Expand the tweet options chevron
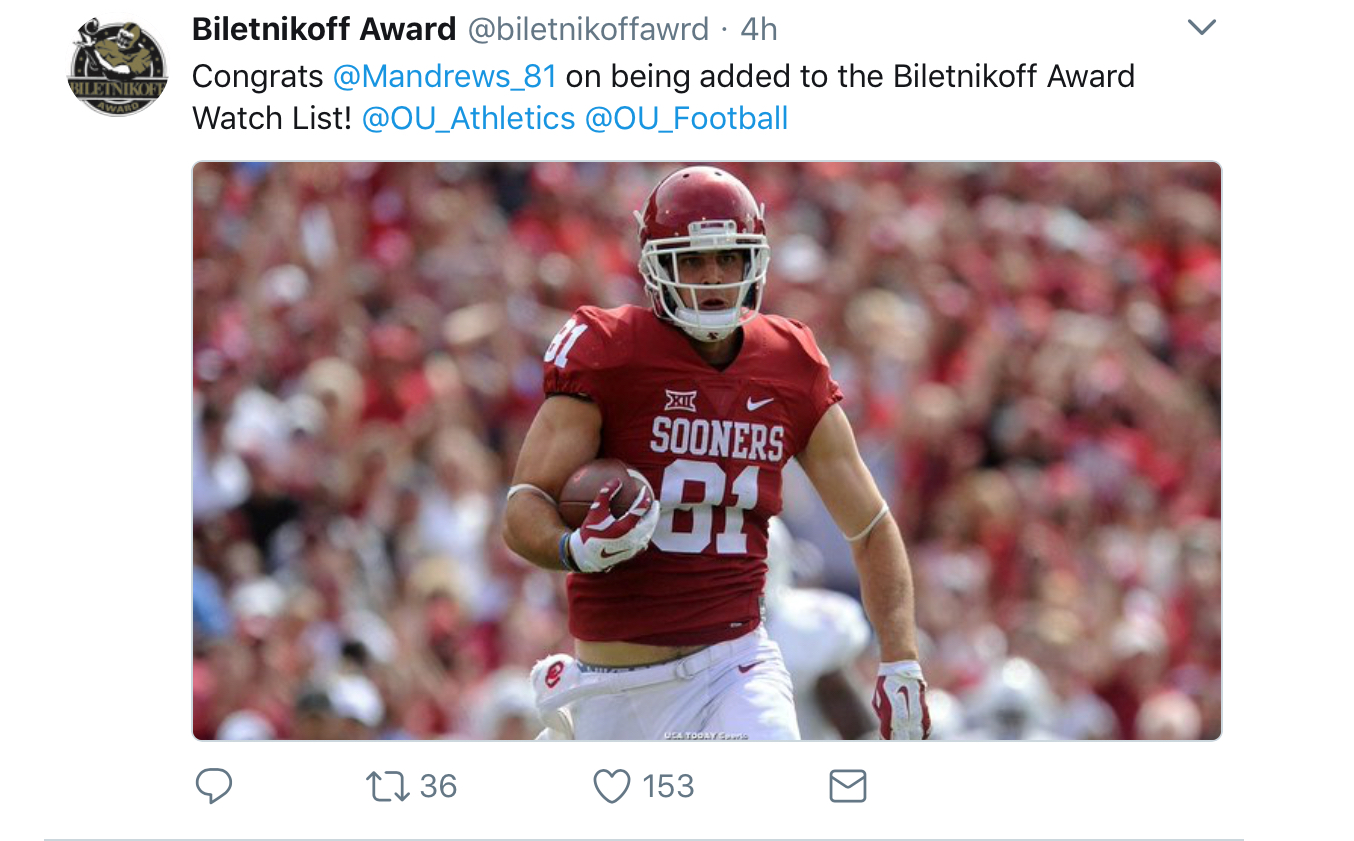This screenshot has height=841, width=1354. pos(1201,28)
